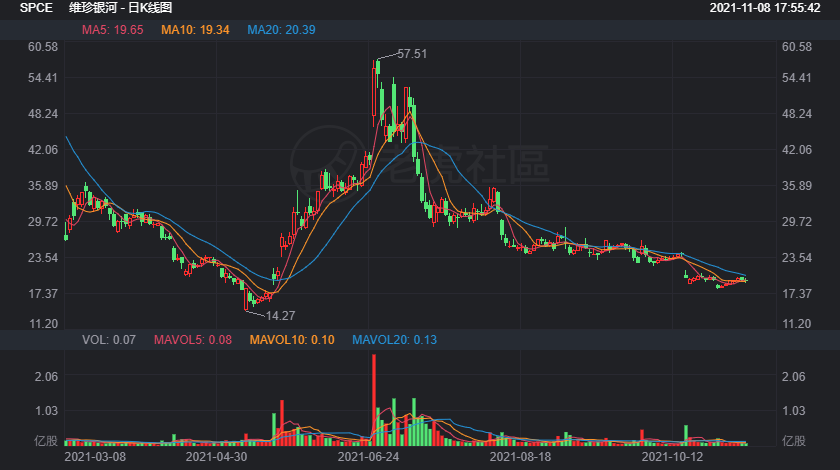Click the VOL: 0.07 volume label

click(109, 340)
